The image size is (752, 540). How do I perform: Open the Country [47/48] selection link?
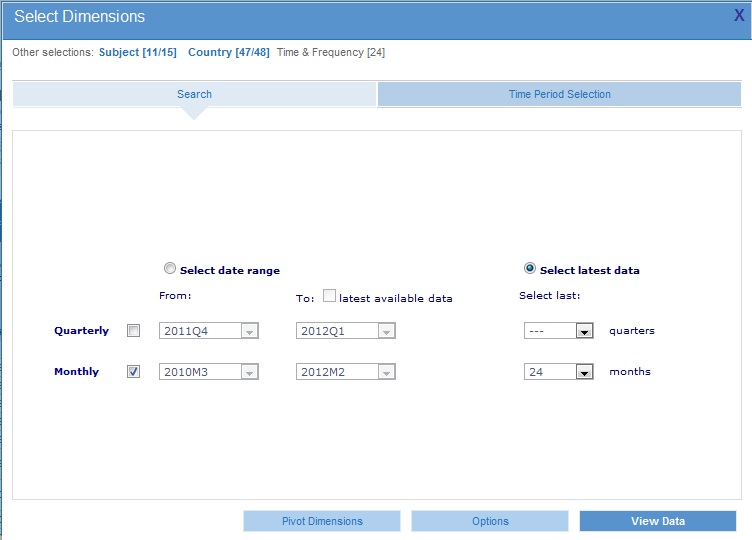pyautogui.click(x=228, y=52)
